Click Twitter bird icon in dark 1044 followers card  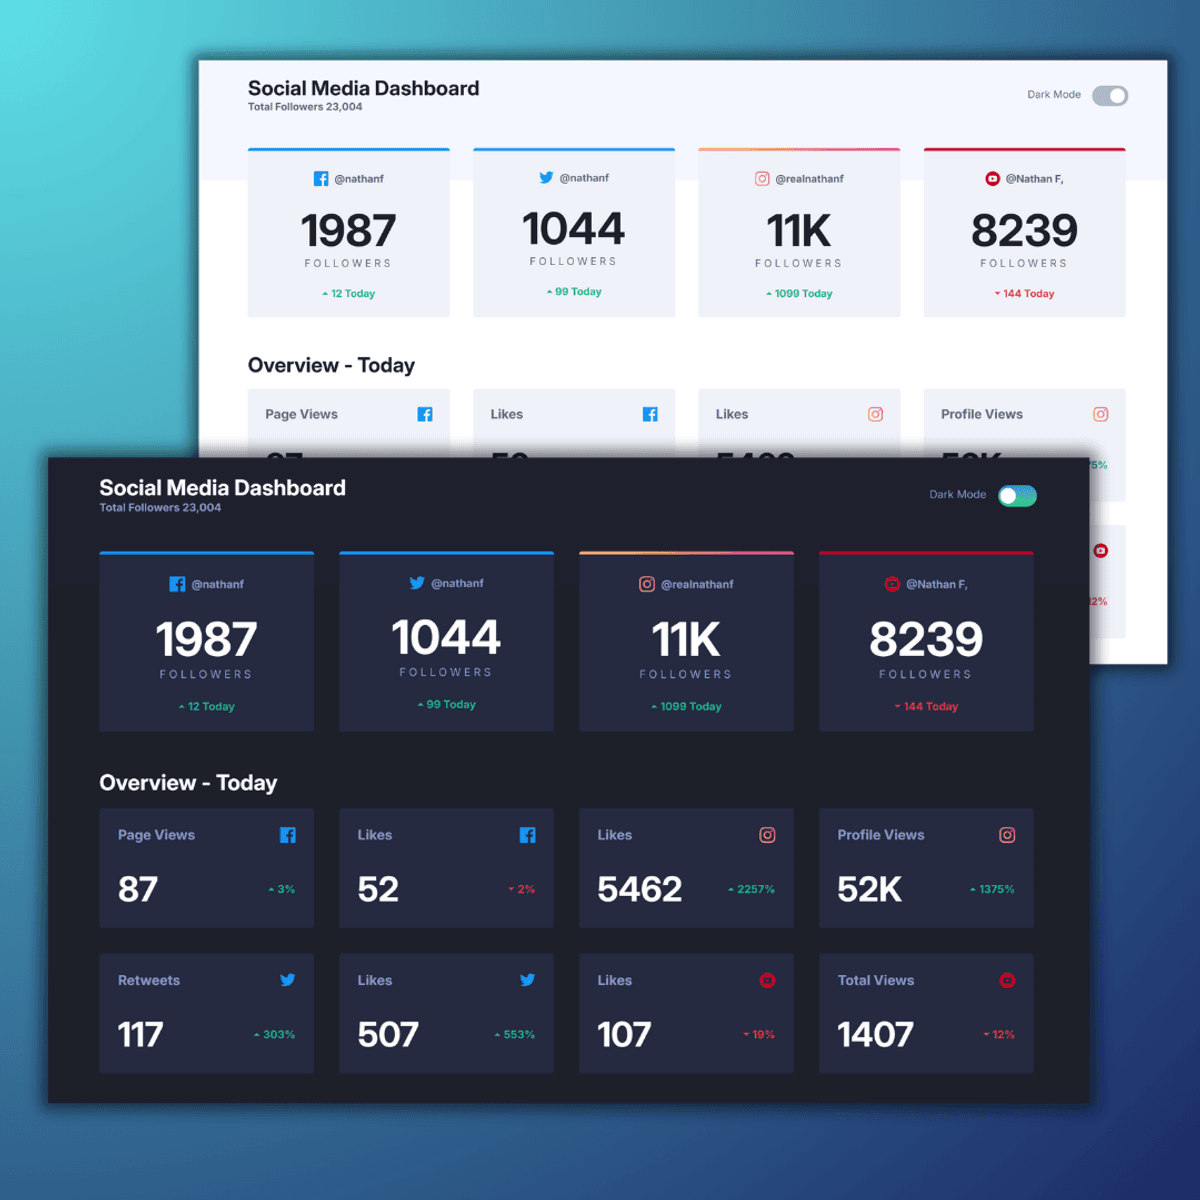[x=417, y=583]
